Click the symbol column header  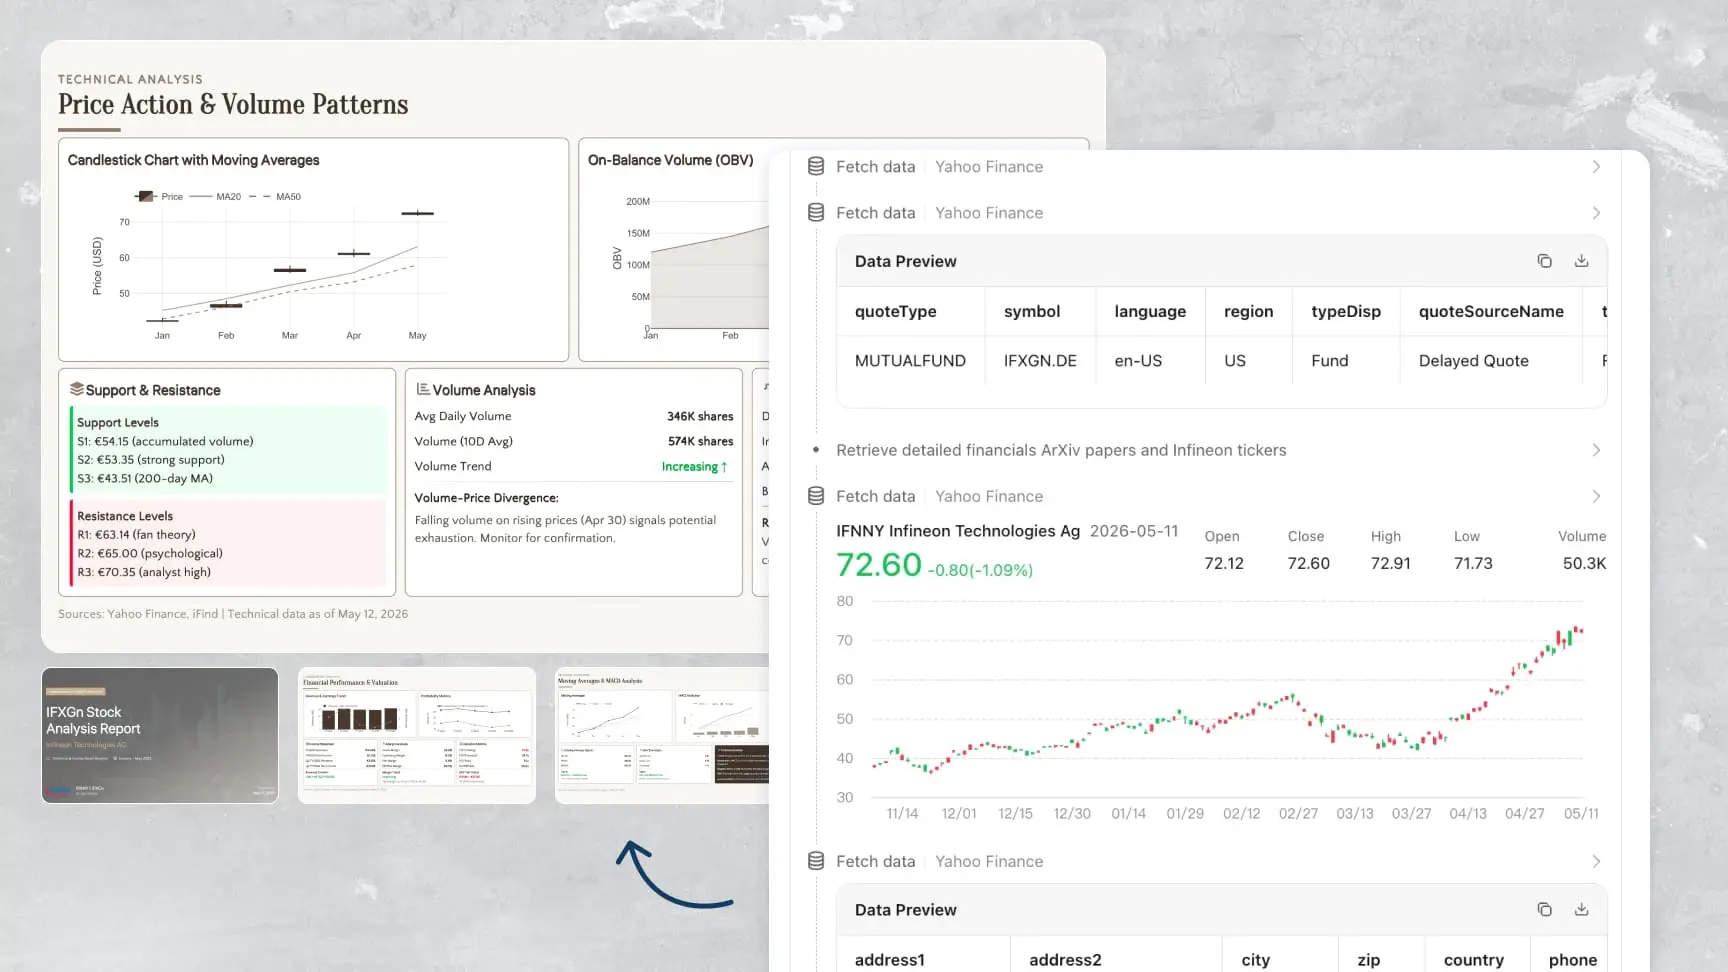click(1032, 311)
